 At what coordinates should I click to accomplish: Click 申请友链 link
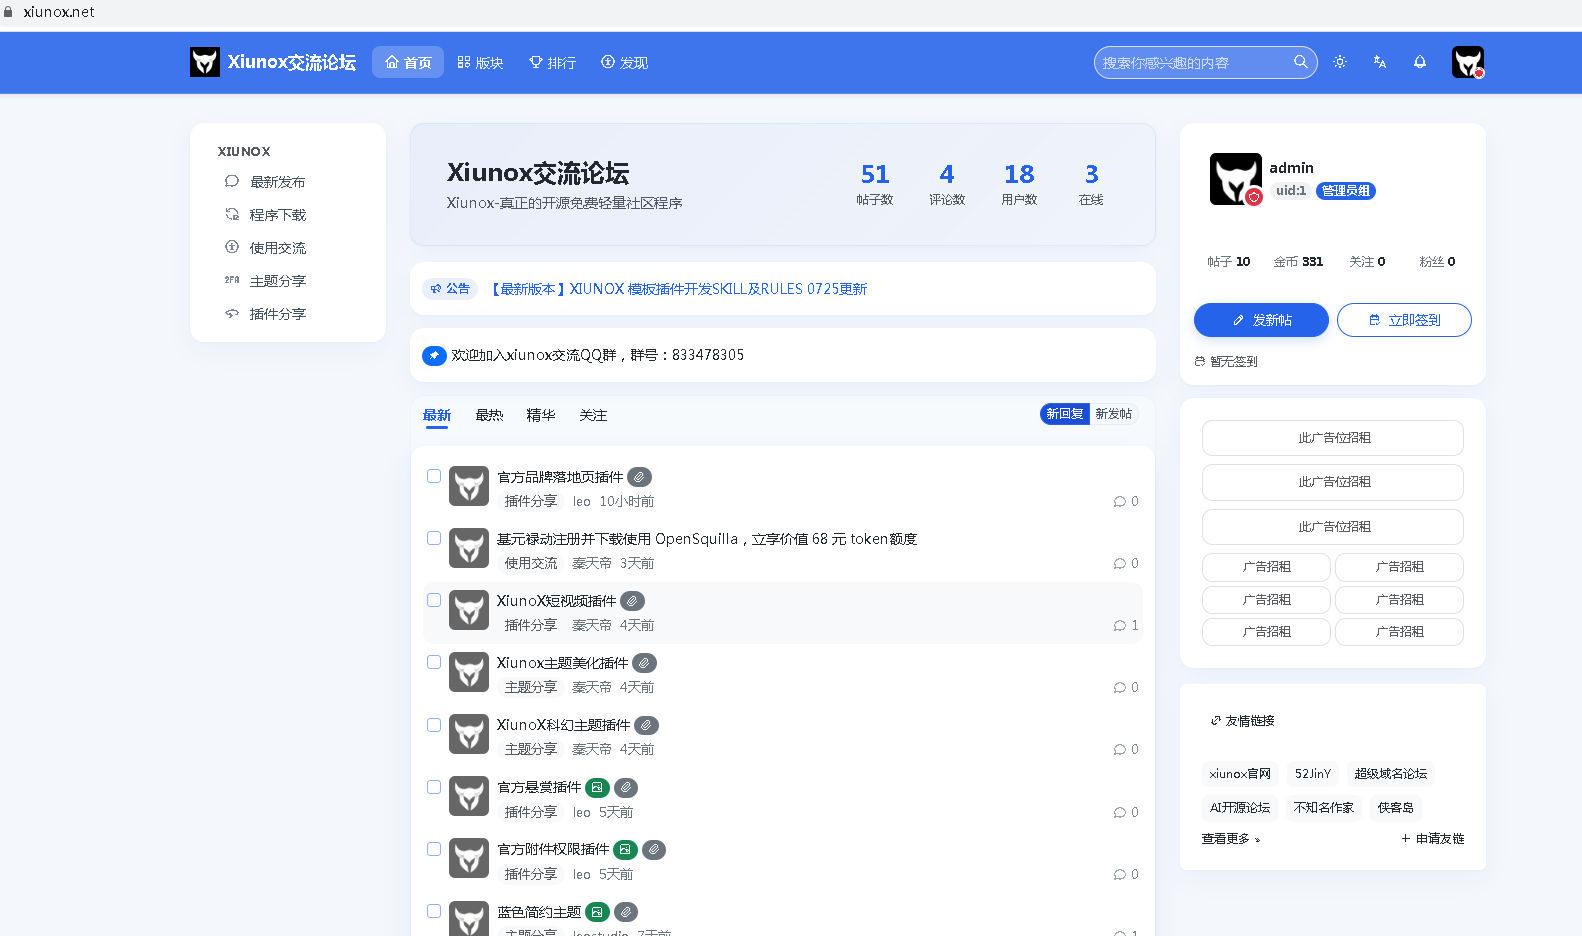1432,839
